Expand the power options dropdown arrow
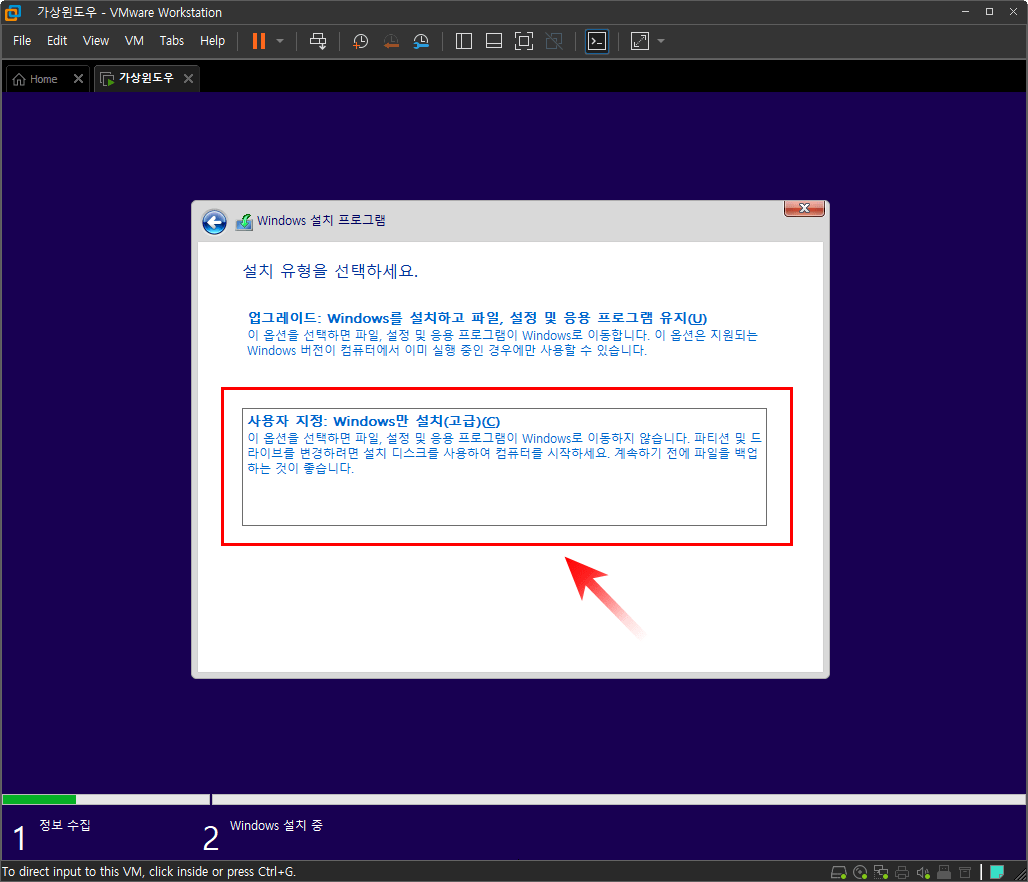This screenshot has width=1028, height=882. (280, 41)
